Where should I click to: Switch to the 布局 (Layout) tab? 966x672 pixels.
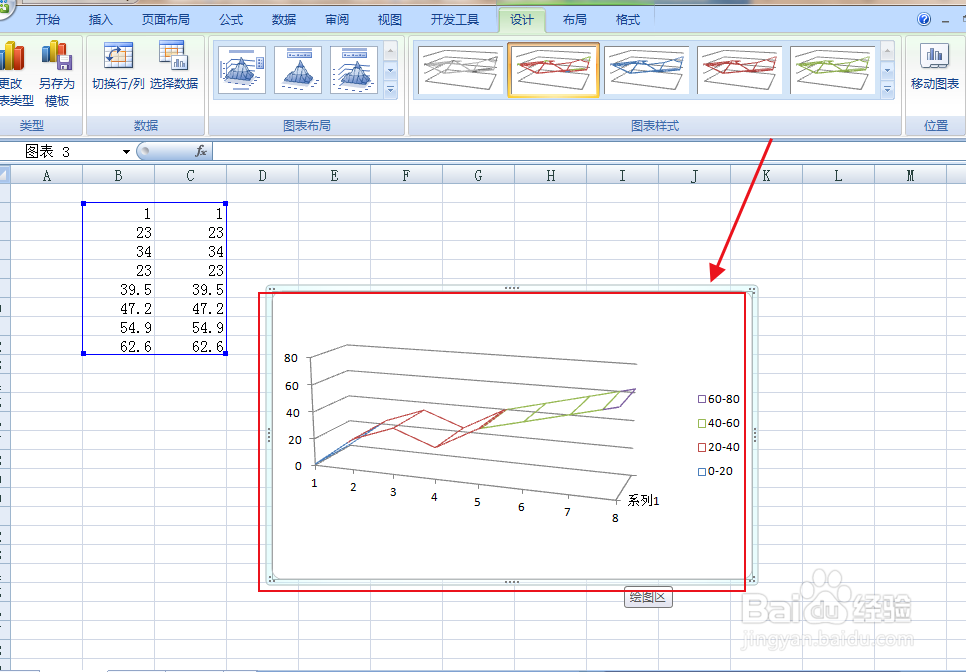tap(575, 20)
